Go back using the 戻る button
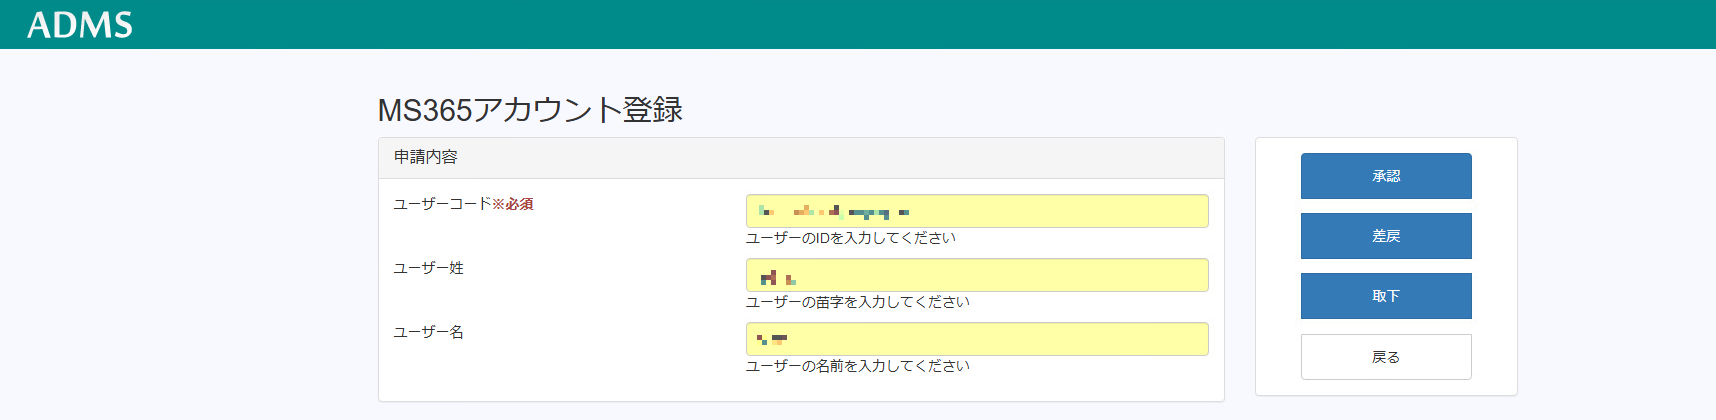 pos(1386,357)
